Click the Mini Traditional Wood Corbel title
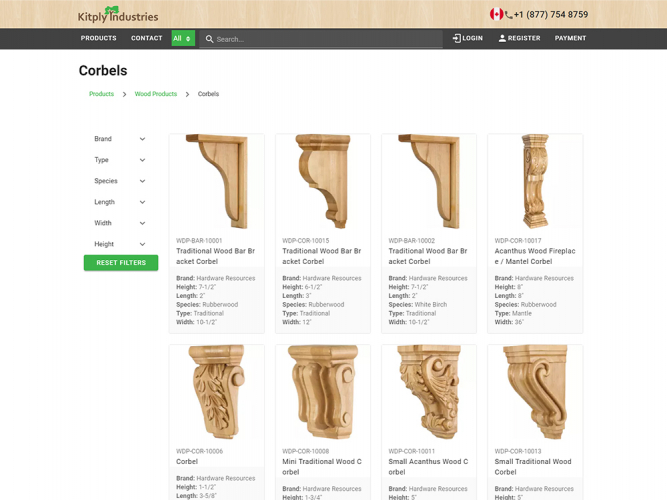 click(322, 467)
